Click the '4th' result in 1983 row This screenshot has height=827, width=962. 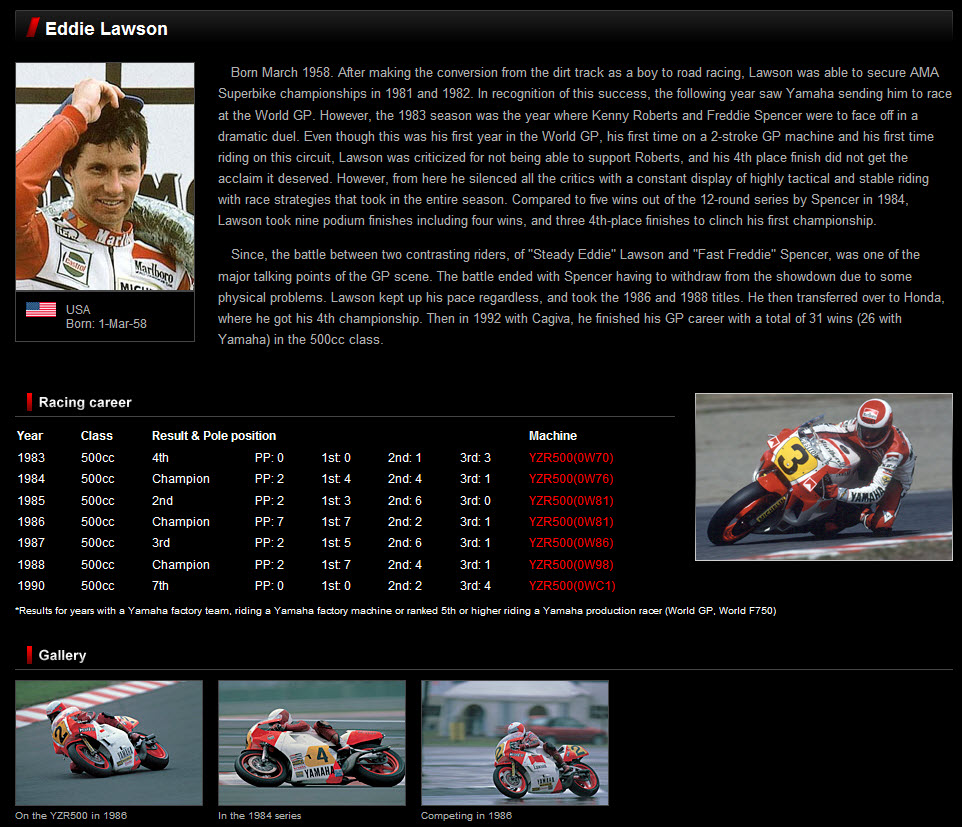tap(160, 458)
